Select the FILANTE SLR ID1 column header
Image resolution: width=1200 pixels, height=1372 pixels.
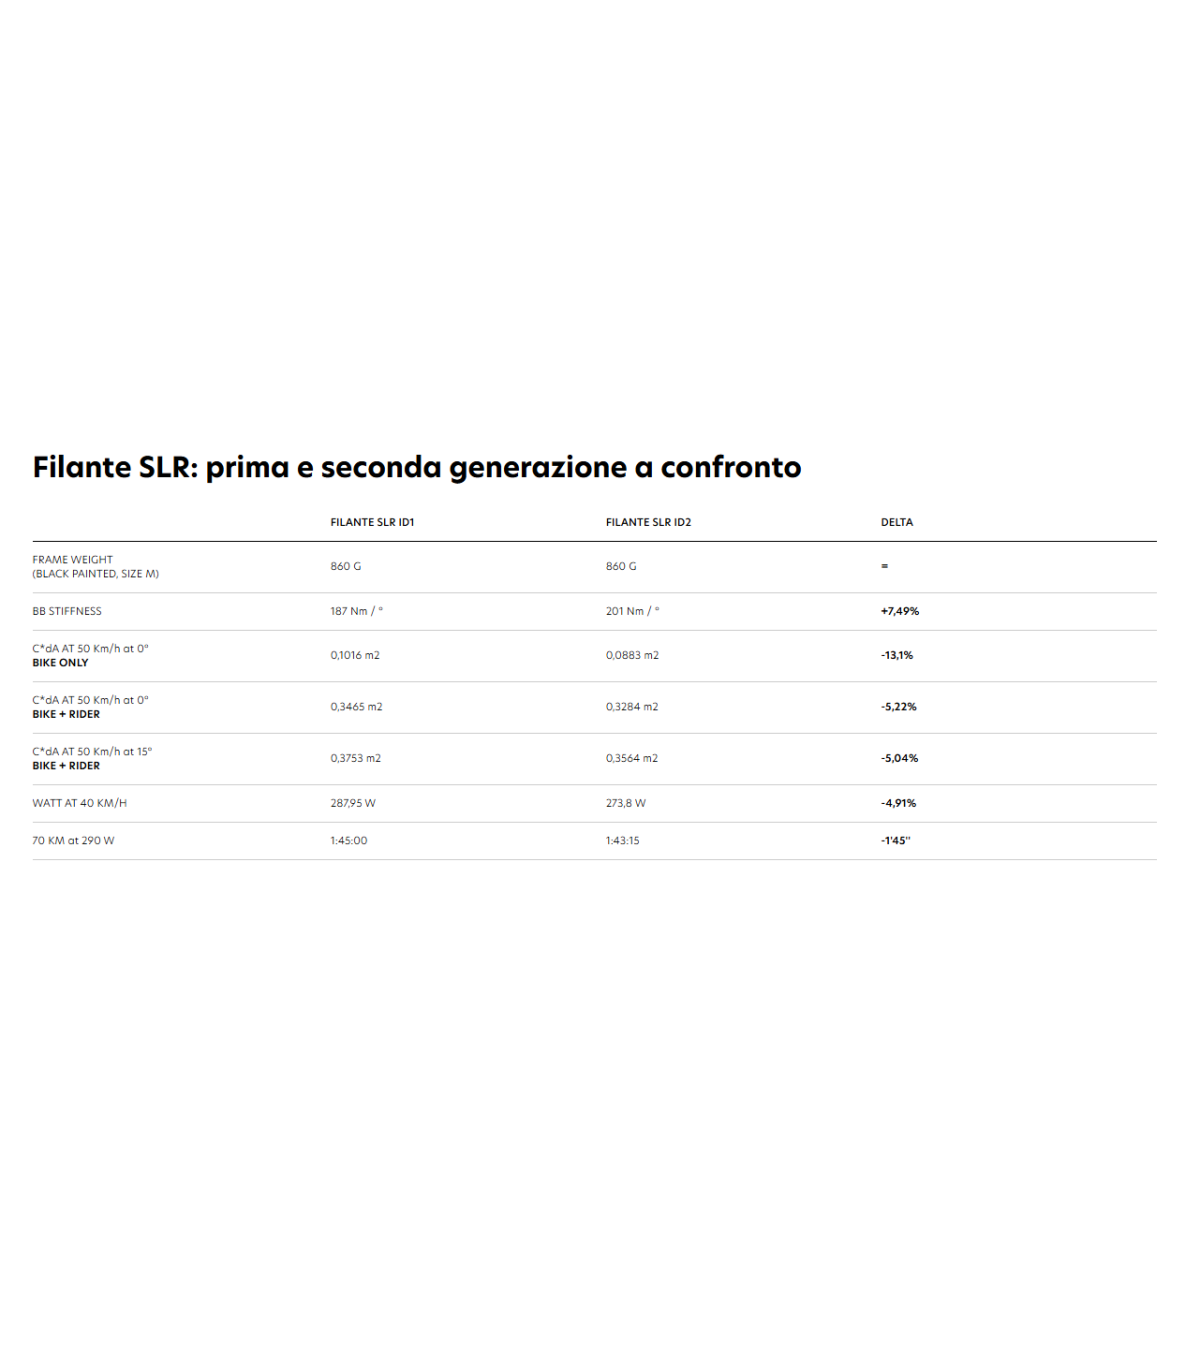pos(372,522)
